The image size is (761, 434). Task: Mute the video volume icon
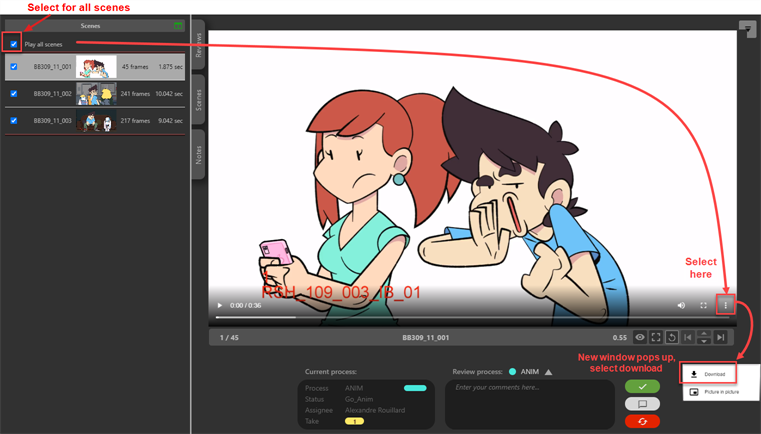pyautogui.click(x=681, y=305)
